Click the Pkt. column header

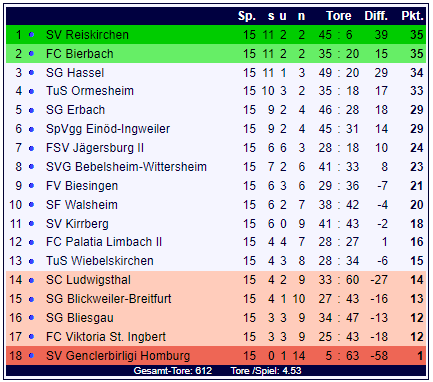click(x=412, y=16)
